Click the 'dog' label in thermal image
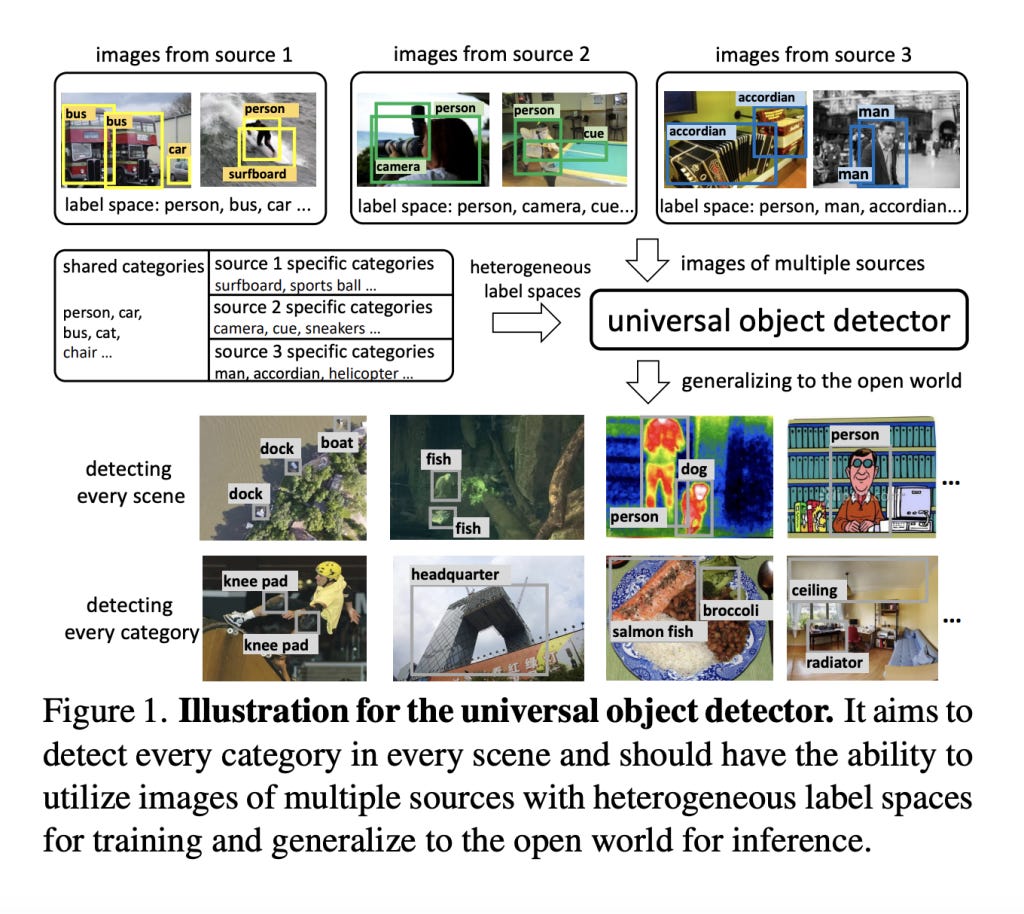This screenshot has height=914, width=1024. pyautogui.click(x=694, y=469)
